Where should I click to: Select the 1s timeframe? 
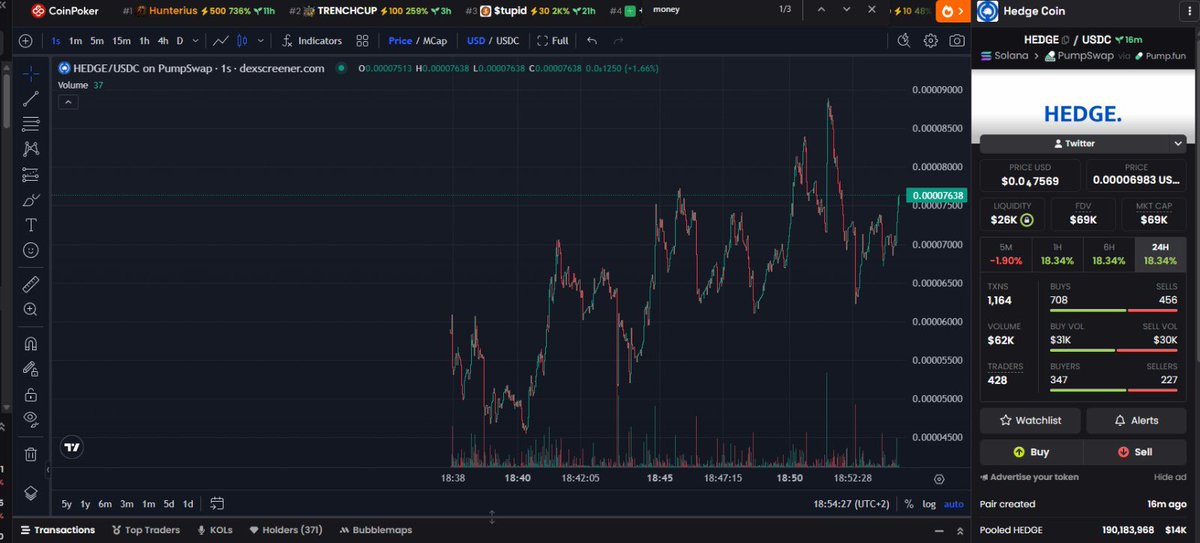(56, 41)
